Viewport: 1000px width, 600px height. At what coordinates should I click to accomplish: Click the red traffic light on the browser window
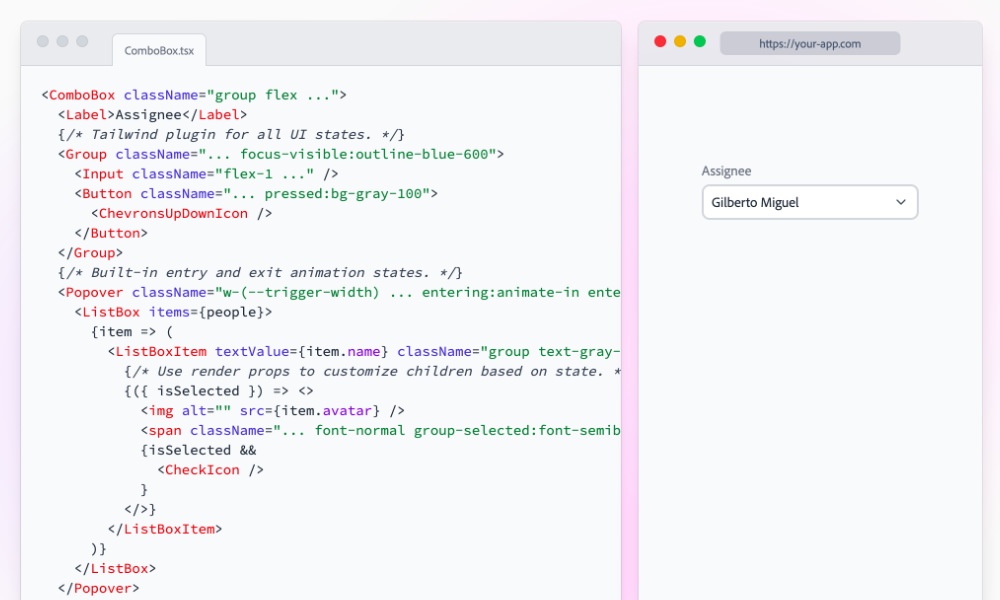click(x=661, y=42)
